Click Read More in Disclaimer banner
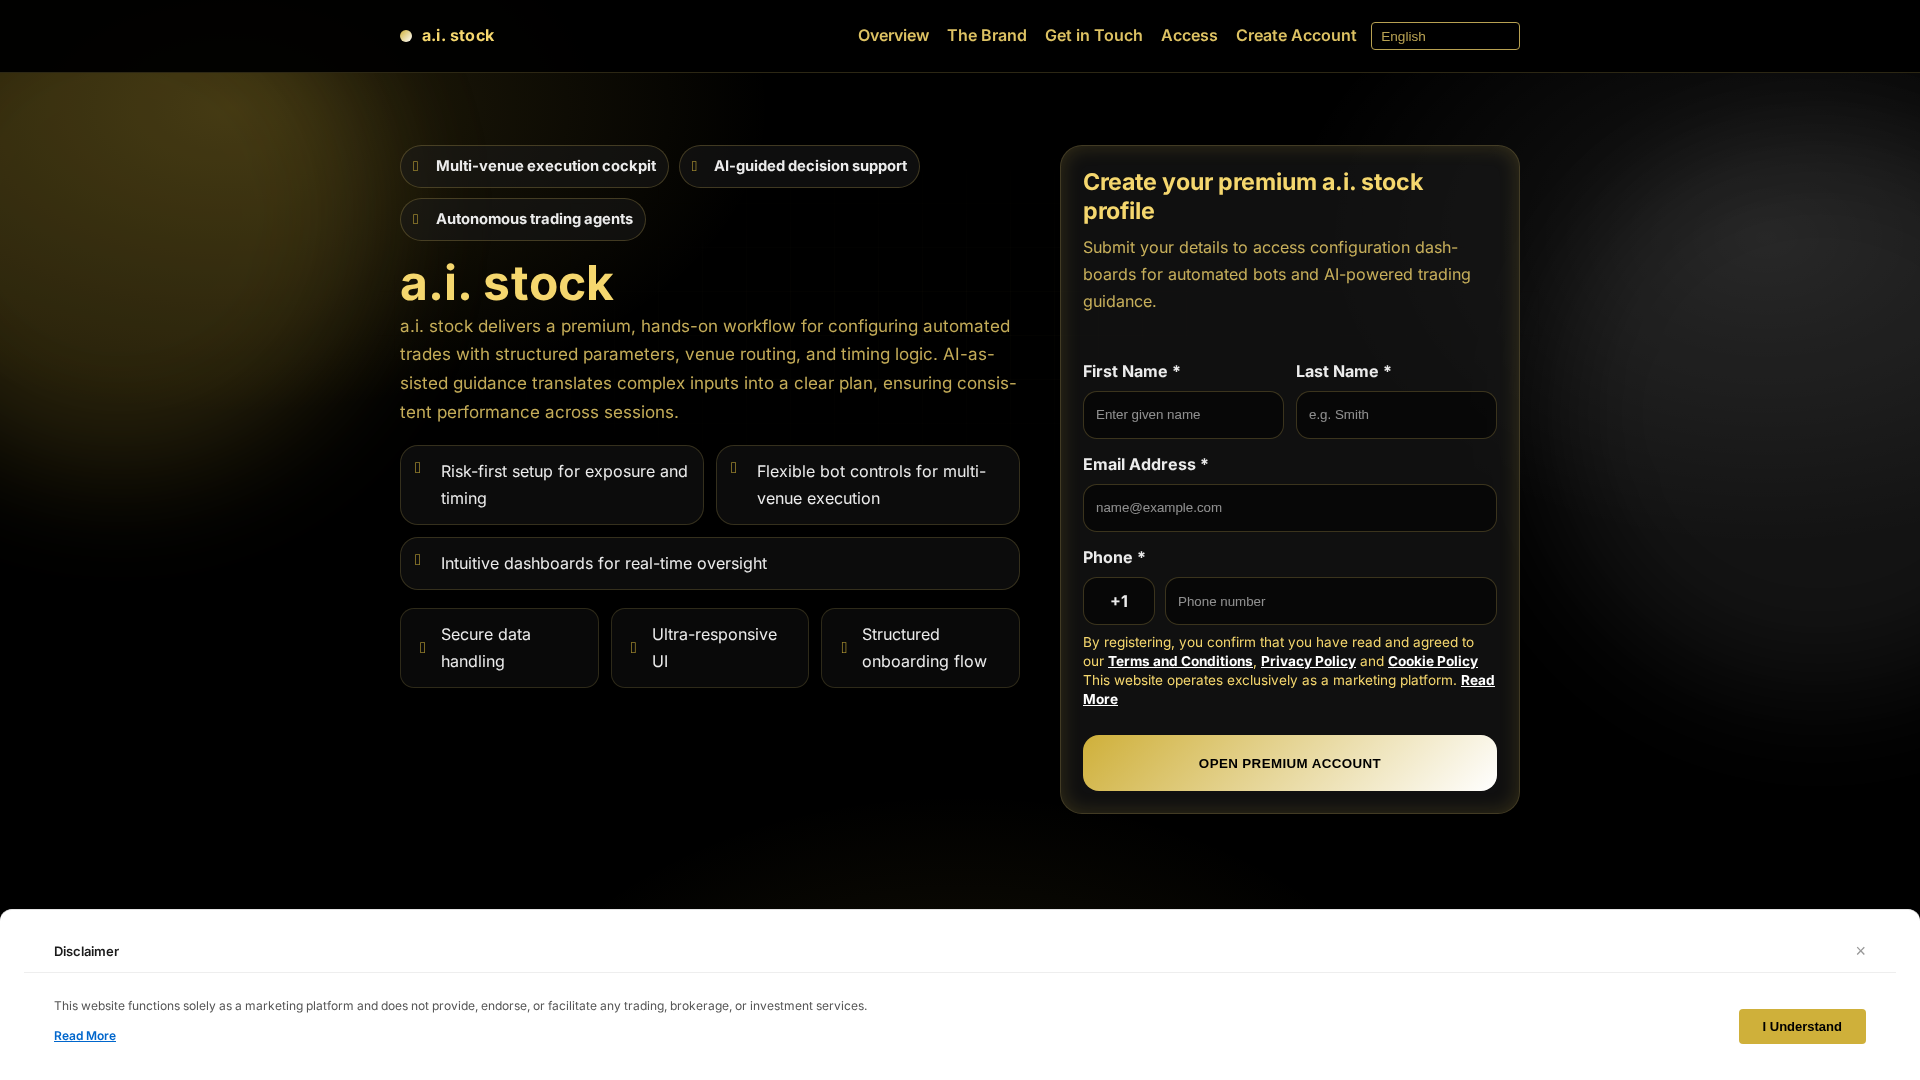Viewport: 1920px width, 1080px height. point(85,1036)
